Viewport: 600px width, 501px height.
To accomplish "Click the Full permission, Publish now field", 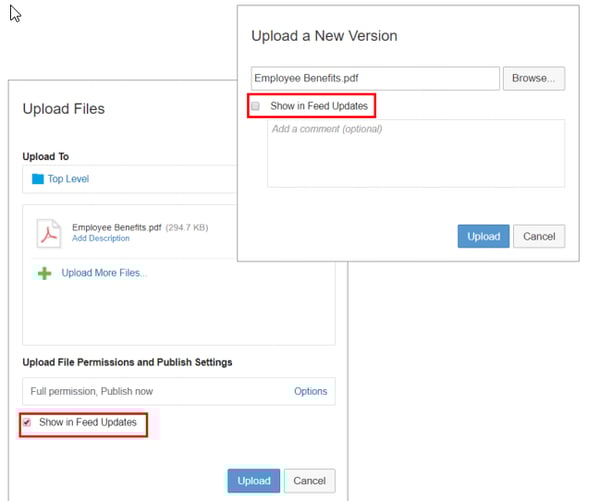I will tap(150, 391).
